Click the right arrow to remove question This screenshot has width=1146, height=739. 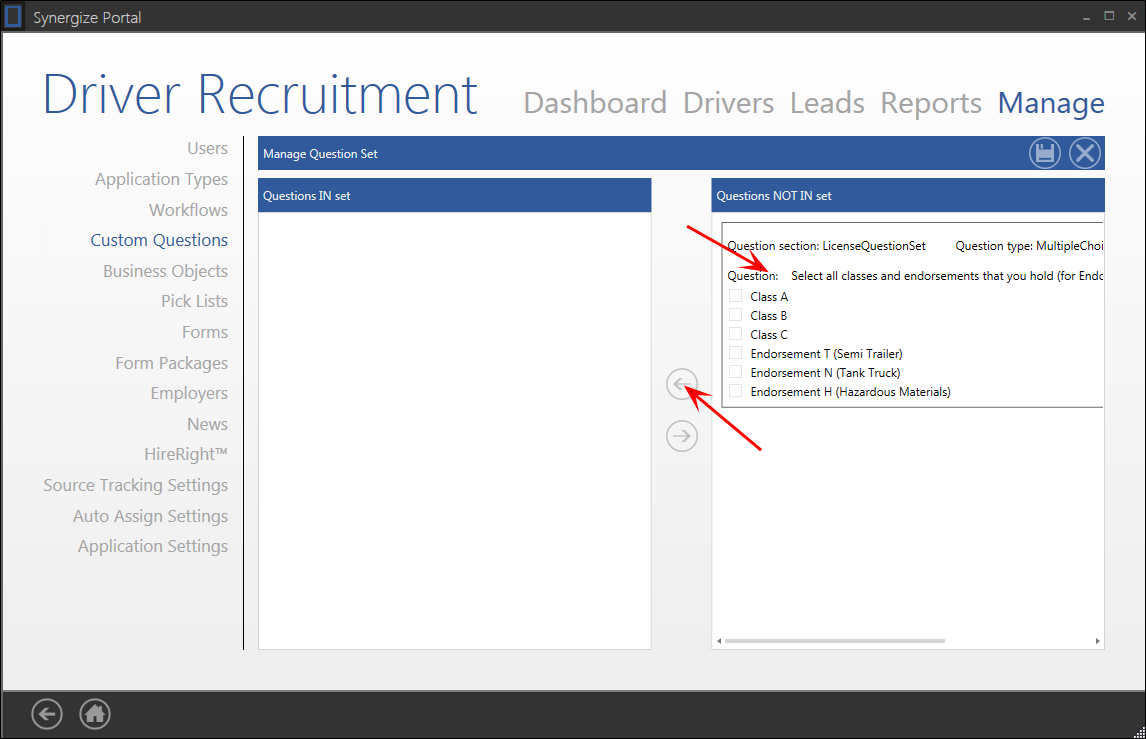click(681, 435)
